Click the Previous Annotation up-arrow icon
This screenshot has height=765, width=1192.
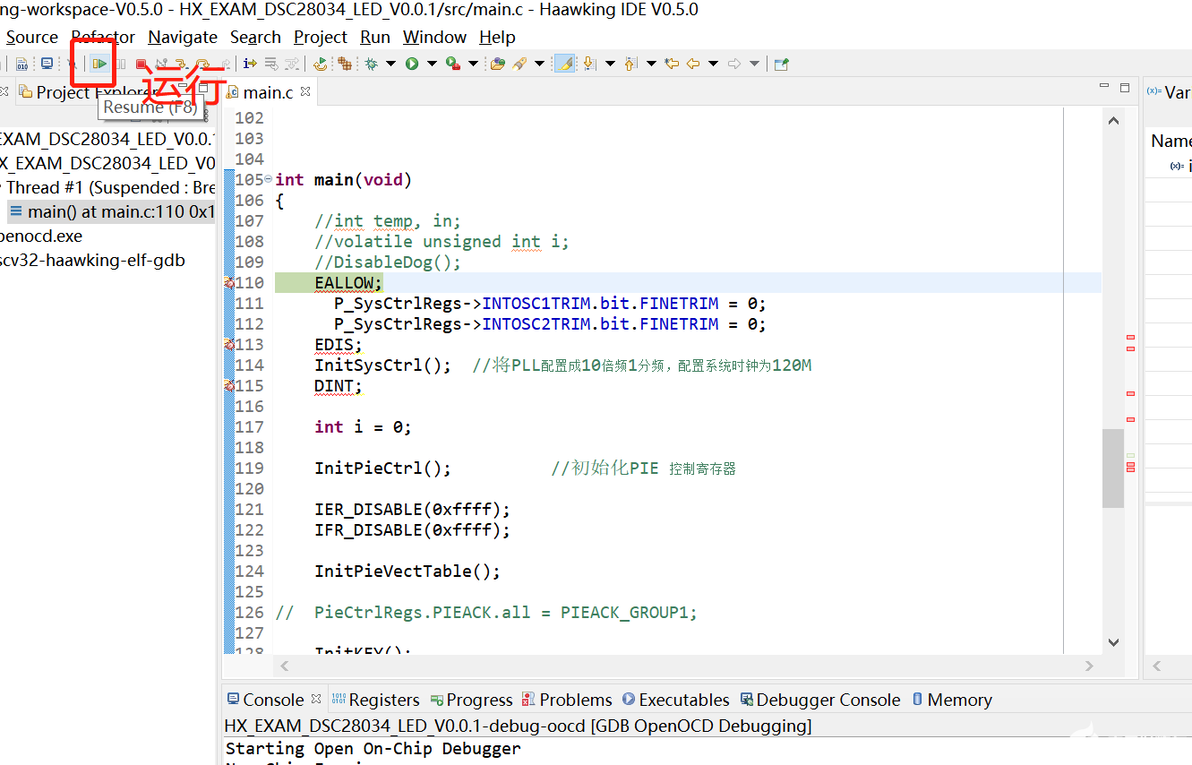pyautogui.click(x=631, y=64)
